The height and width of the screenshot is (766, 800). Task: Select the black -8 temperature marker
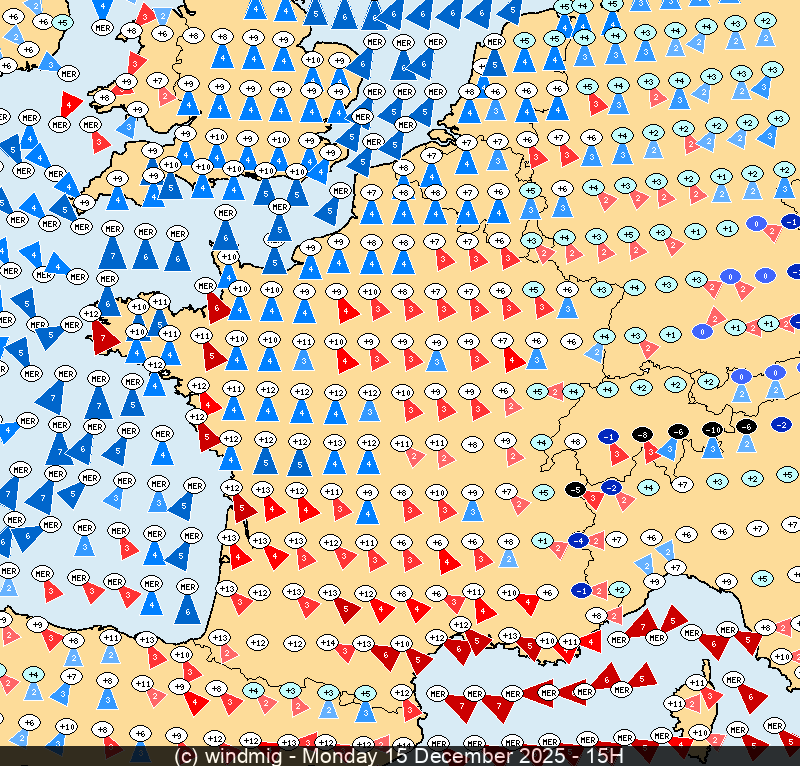[x=644, y=434]
